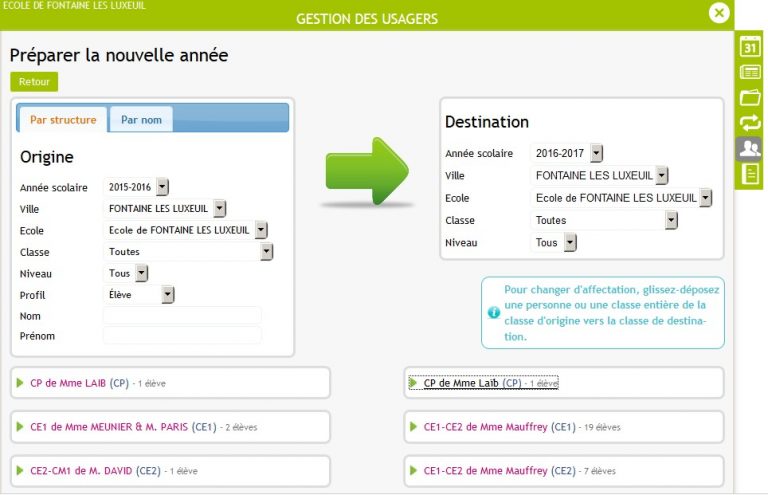Click the big green transfer arrow

(367, 171)
